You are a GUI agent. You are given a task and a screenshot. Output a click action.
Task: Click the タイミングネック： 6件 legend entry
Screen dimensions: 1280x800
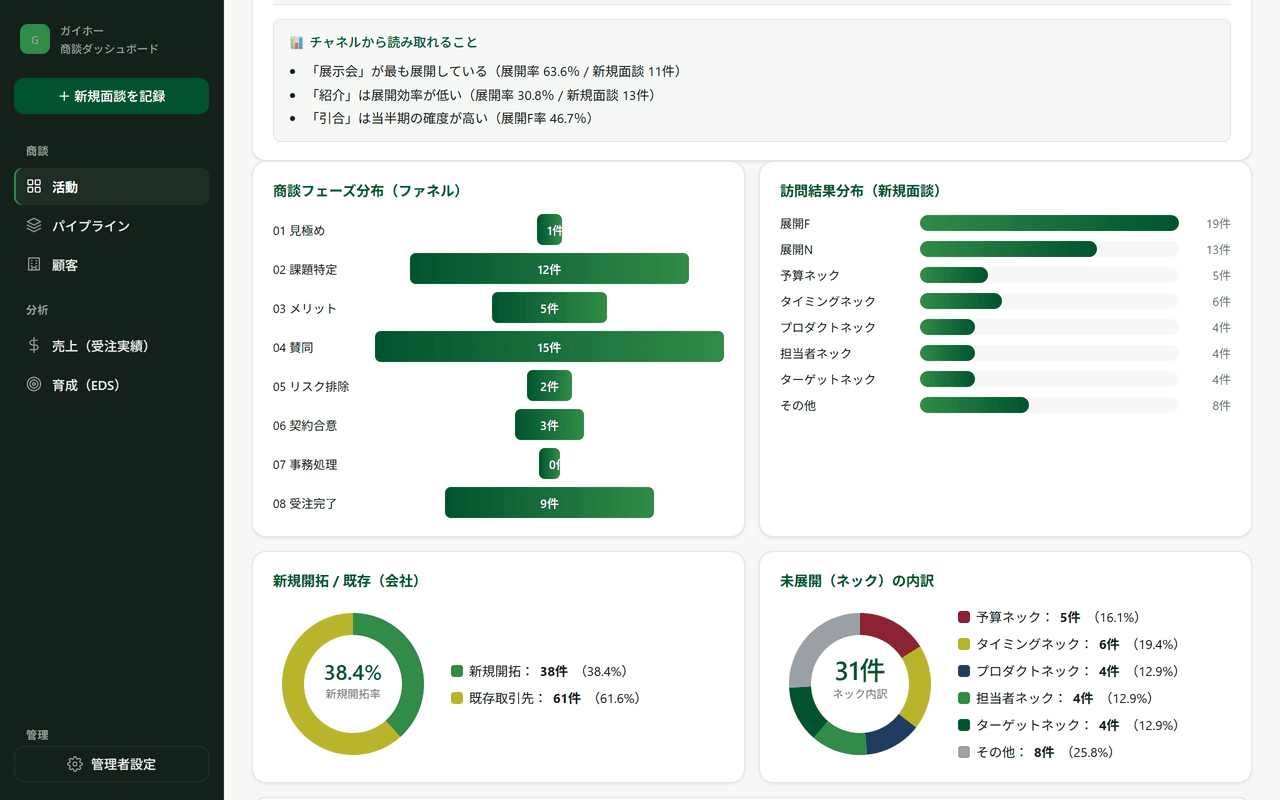(x=1068, y=644)
